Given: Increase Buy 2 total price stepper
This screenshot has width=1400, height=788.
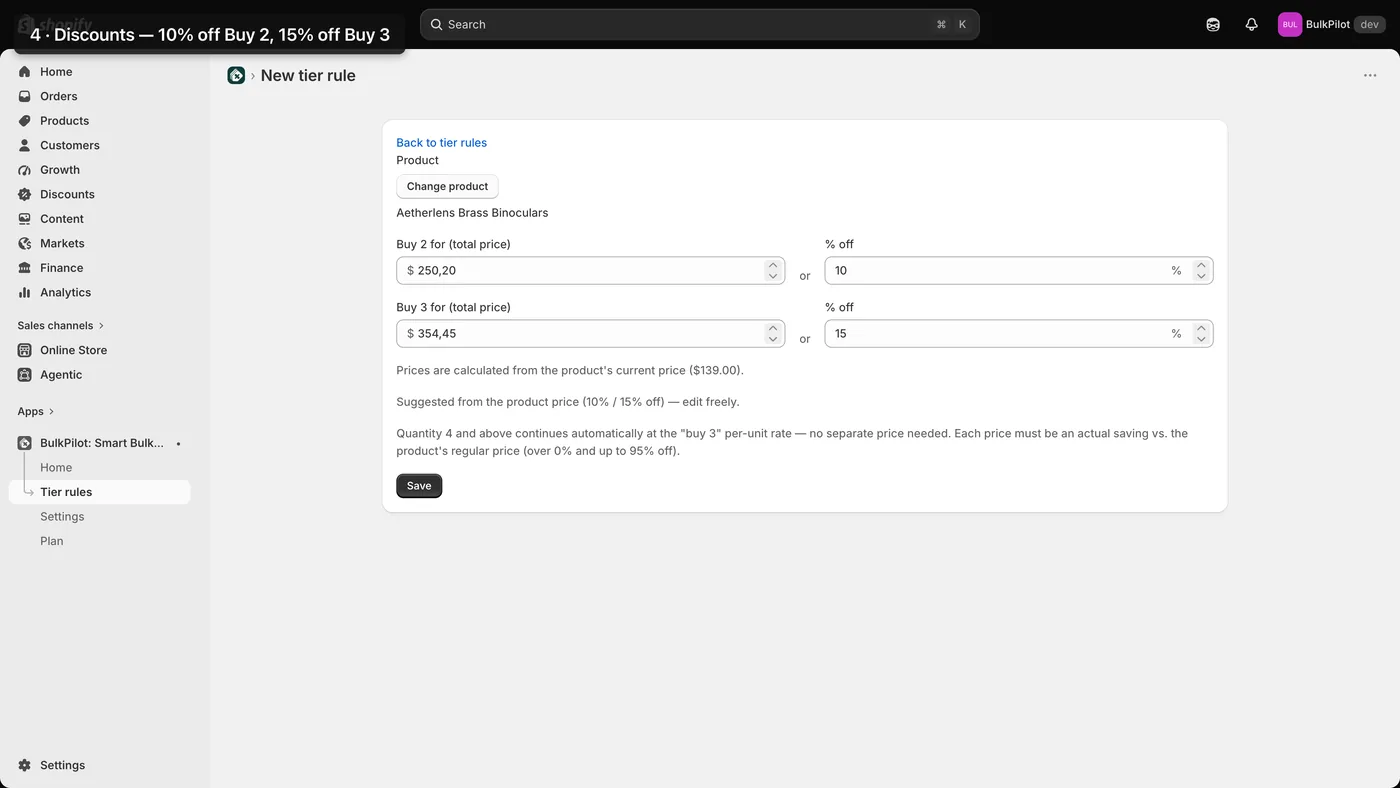Looking at the screenshot, I should [x=772, y=266].
